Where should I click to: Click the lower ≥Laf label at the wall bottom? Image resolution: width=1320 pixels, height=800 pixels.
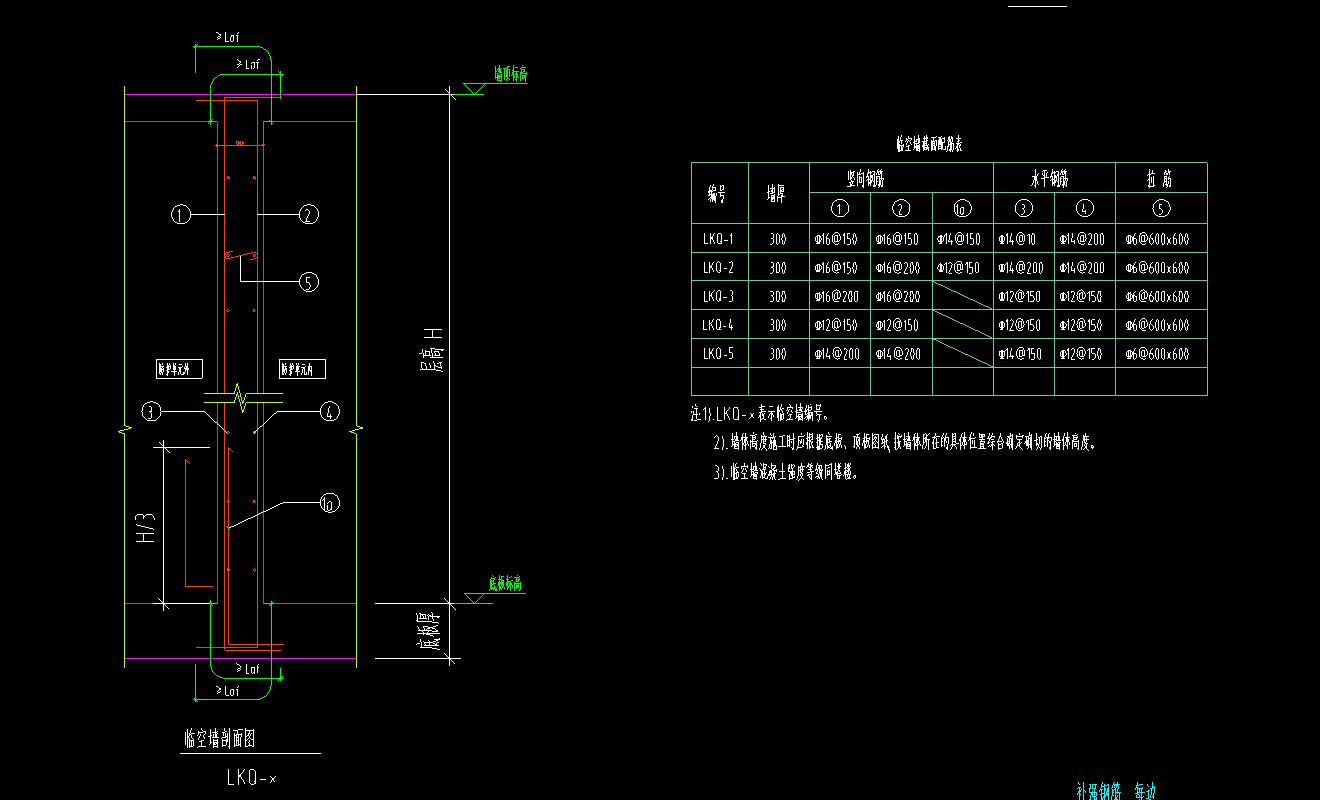(227, 691)
